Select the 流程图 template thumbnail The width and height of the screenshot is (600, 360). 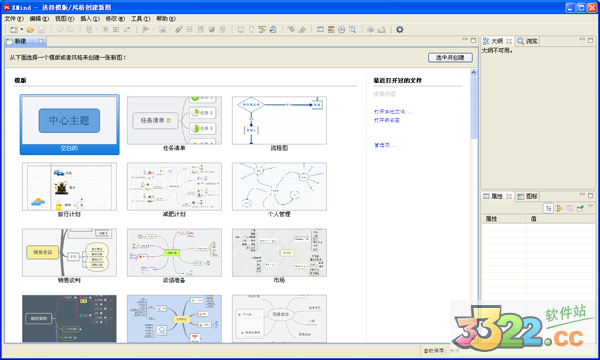coord(279,121)
